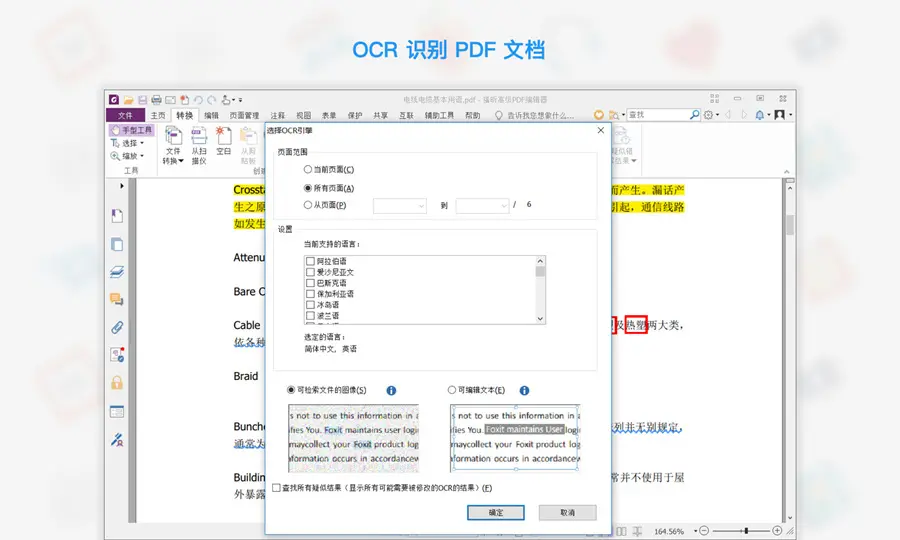
Task: Enable the 查找所有疑似结果 checkbox
Action: (277, 488)
